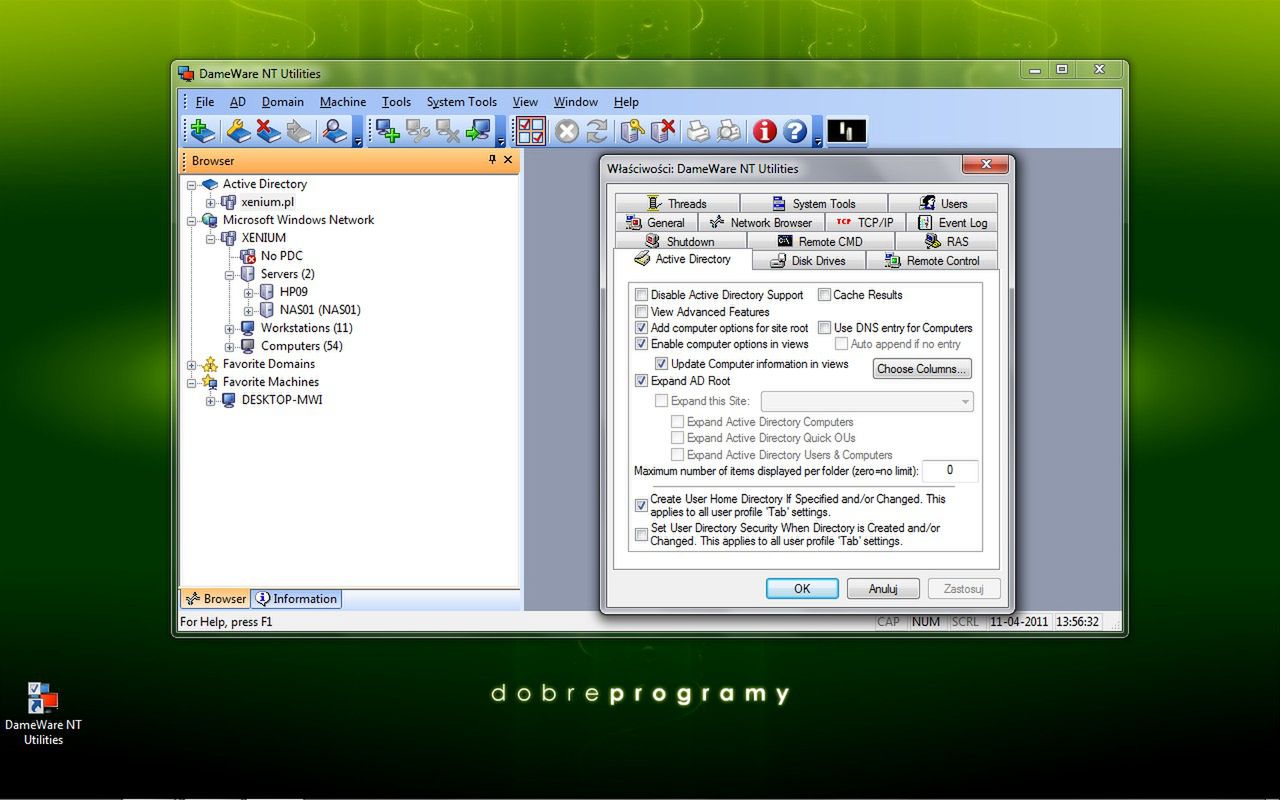
Task: Collapse the Servers (2) node
Action: click(x=230, y=275)
